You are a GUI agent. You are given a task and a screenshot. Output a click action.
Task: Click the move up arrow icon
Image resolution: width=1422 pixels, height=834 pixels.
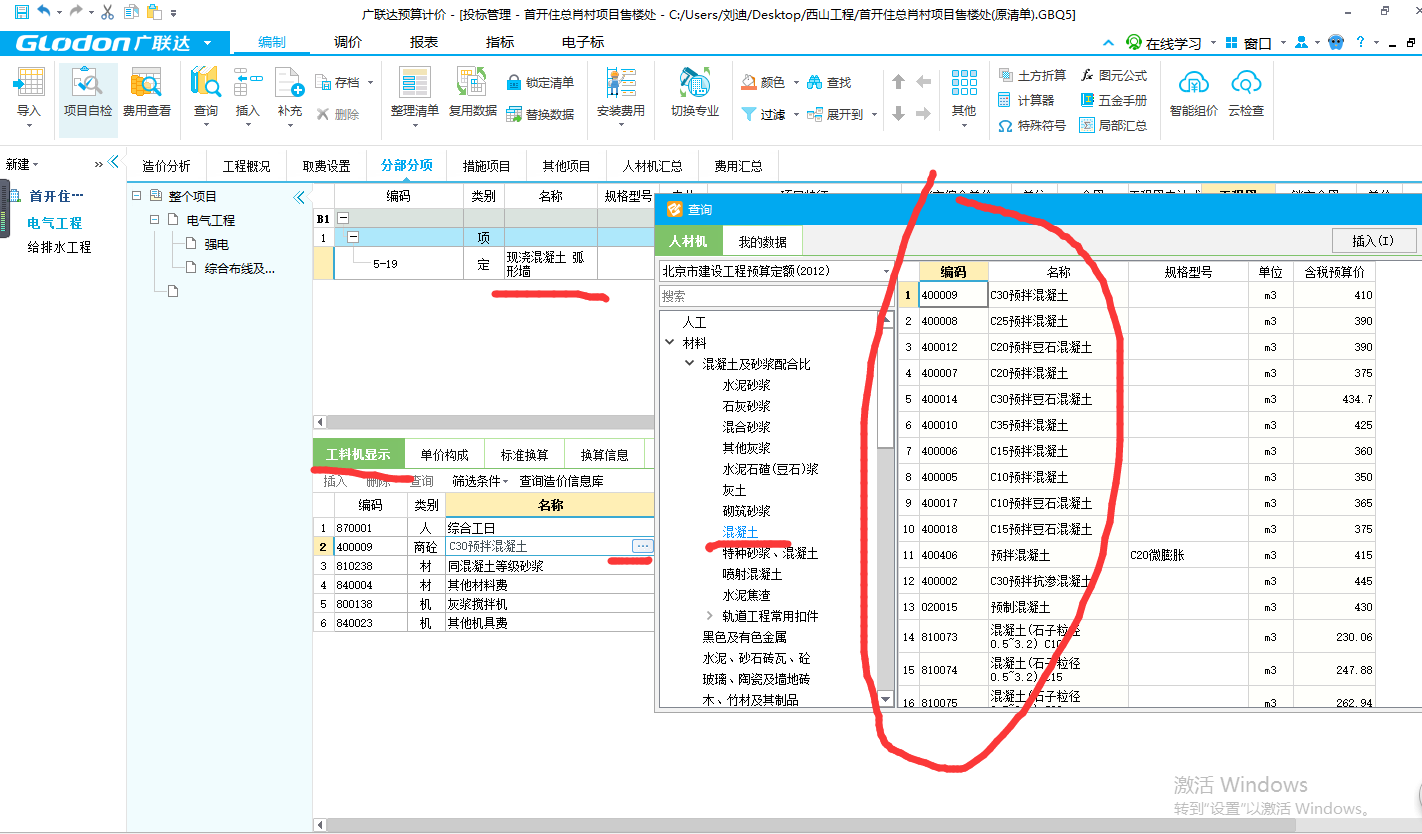point(898,82)
